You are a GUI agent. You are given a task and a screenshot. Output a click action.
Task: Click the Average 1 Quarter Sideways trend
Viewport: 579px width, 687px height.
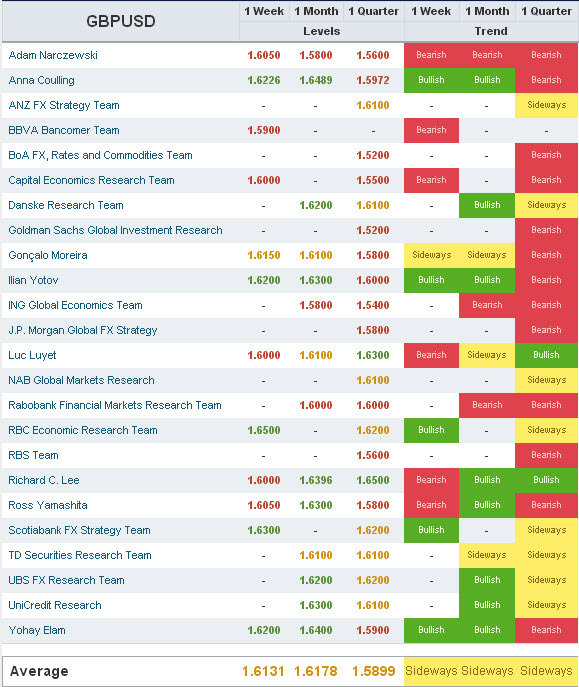tap(546, 671)
